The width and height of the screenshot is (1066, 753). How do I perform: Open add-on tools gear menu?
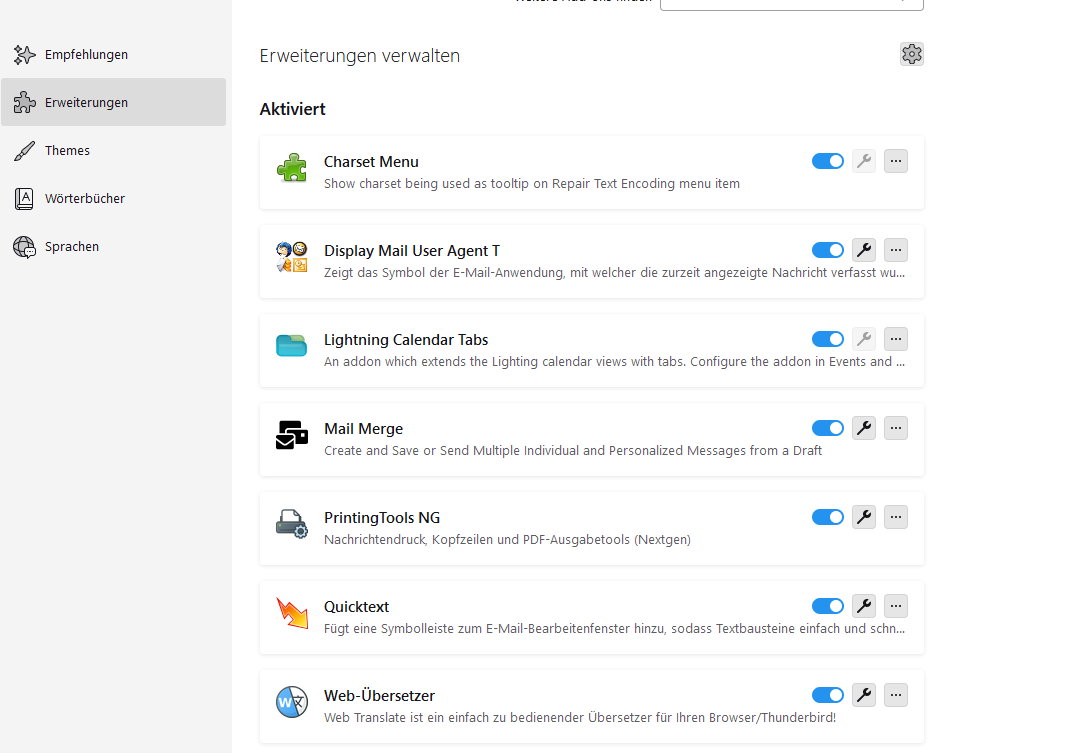pyautogui.click(x=911, y=54)
